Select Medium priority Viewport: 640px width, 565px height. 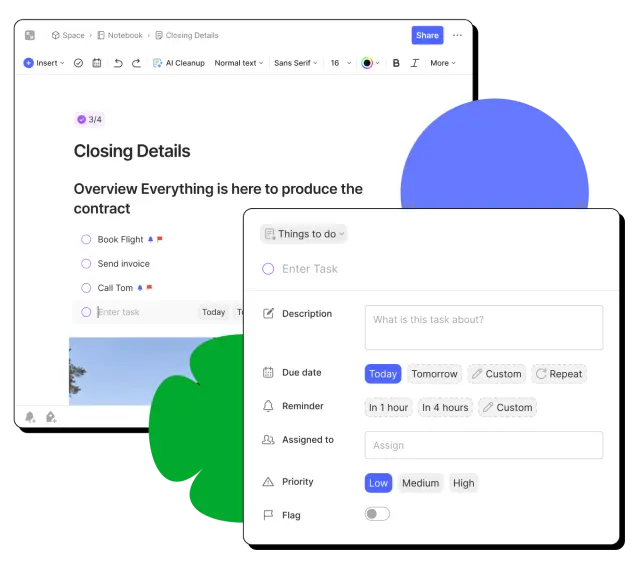[420, 483]
